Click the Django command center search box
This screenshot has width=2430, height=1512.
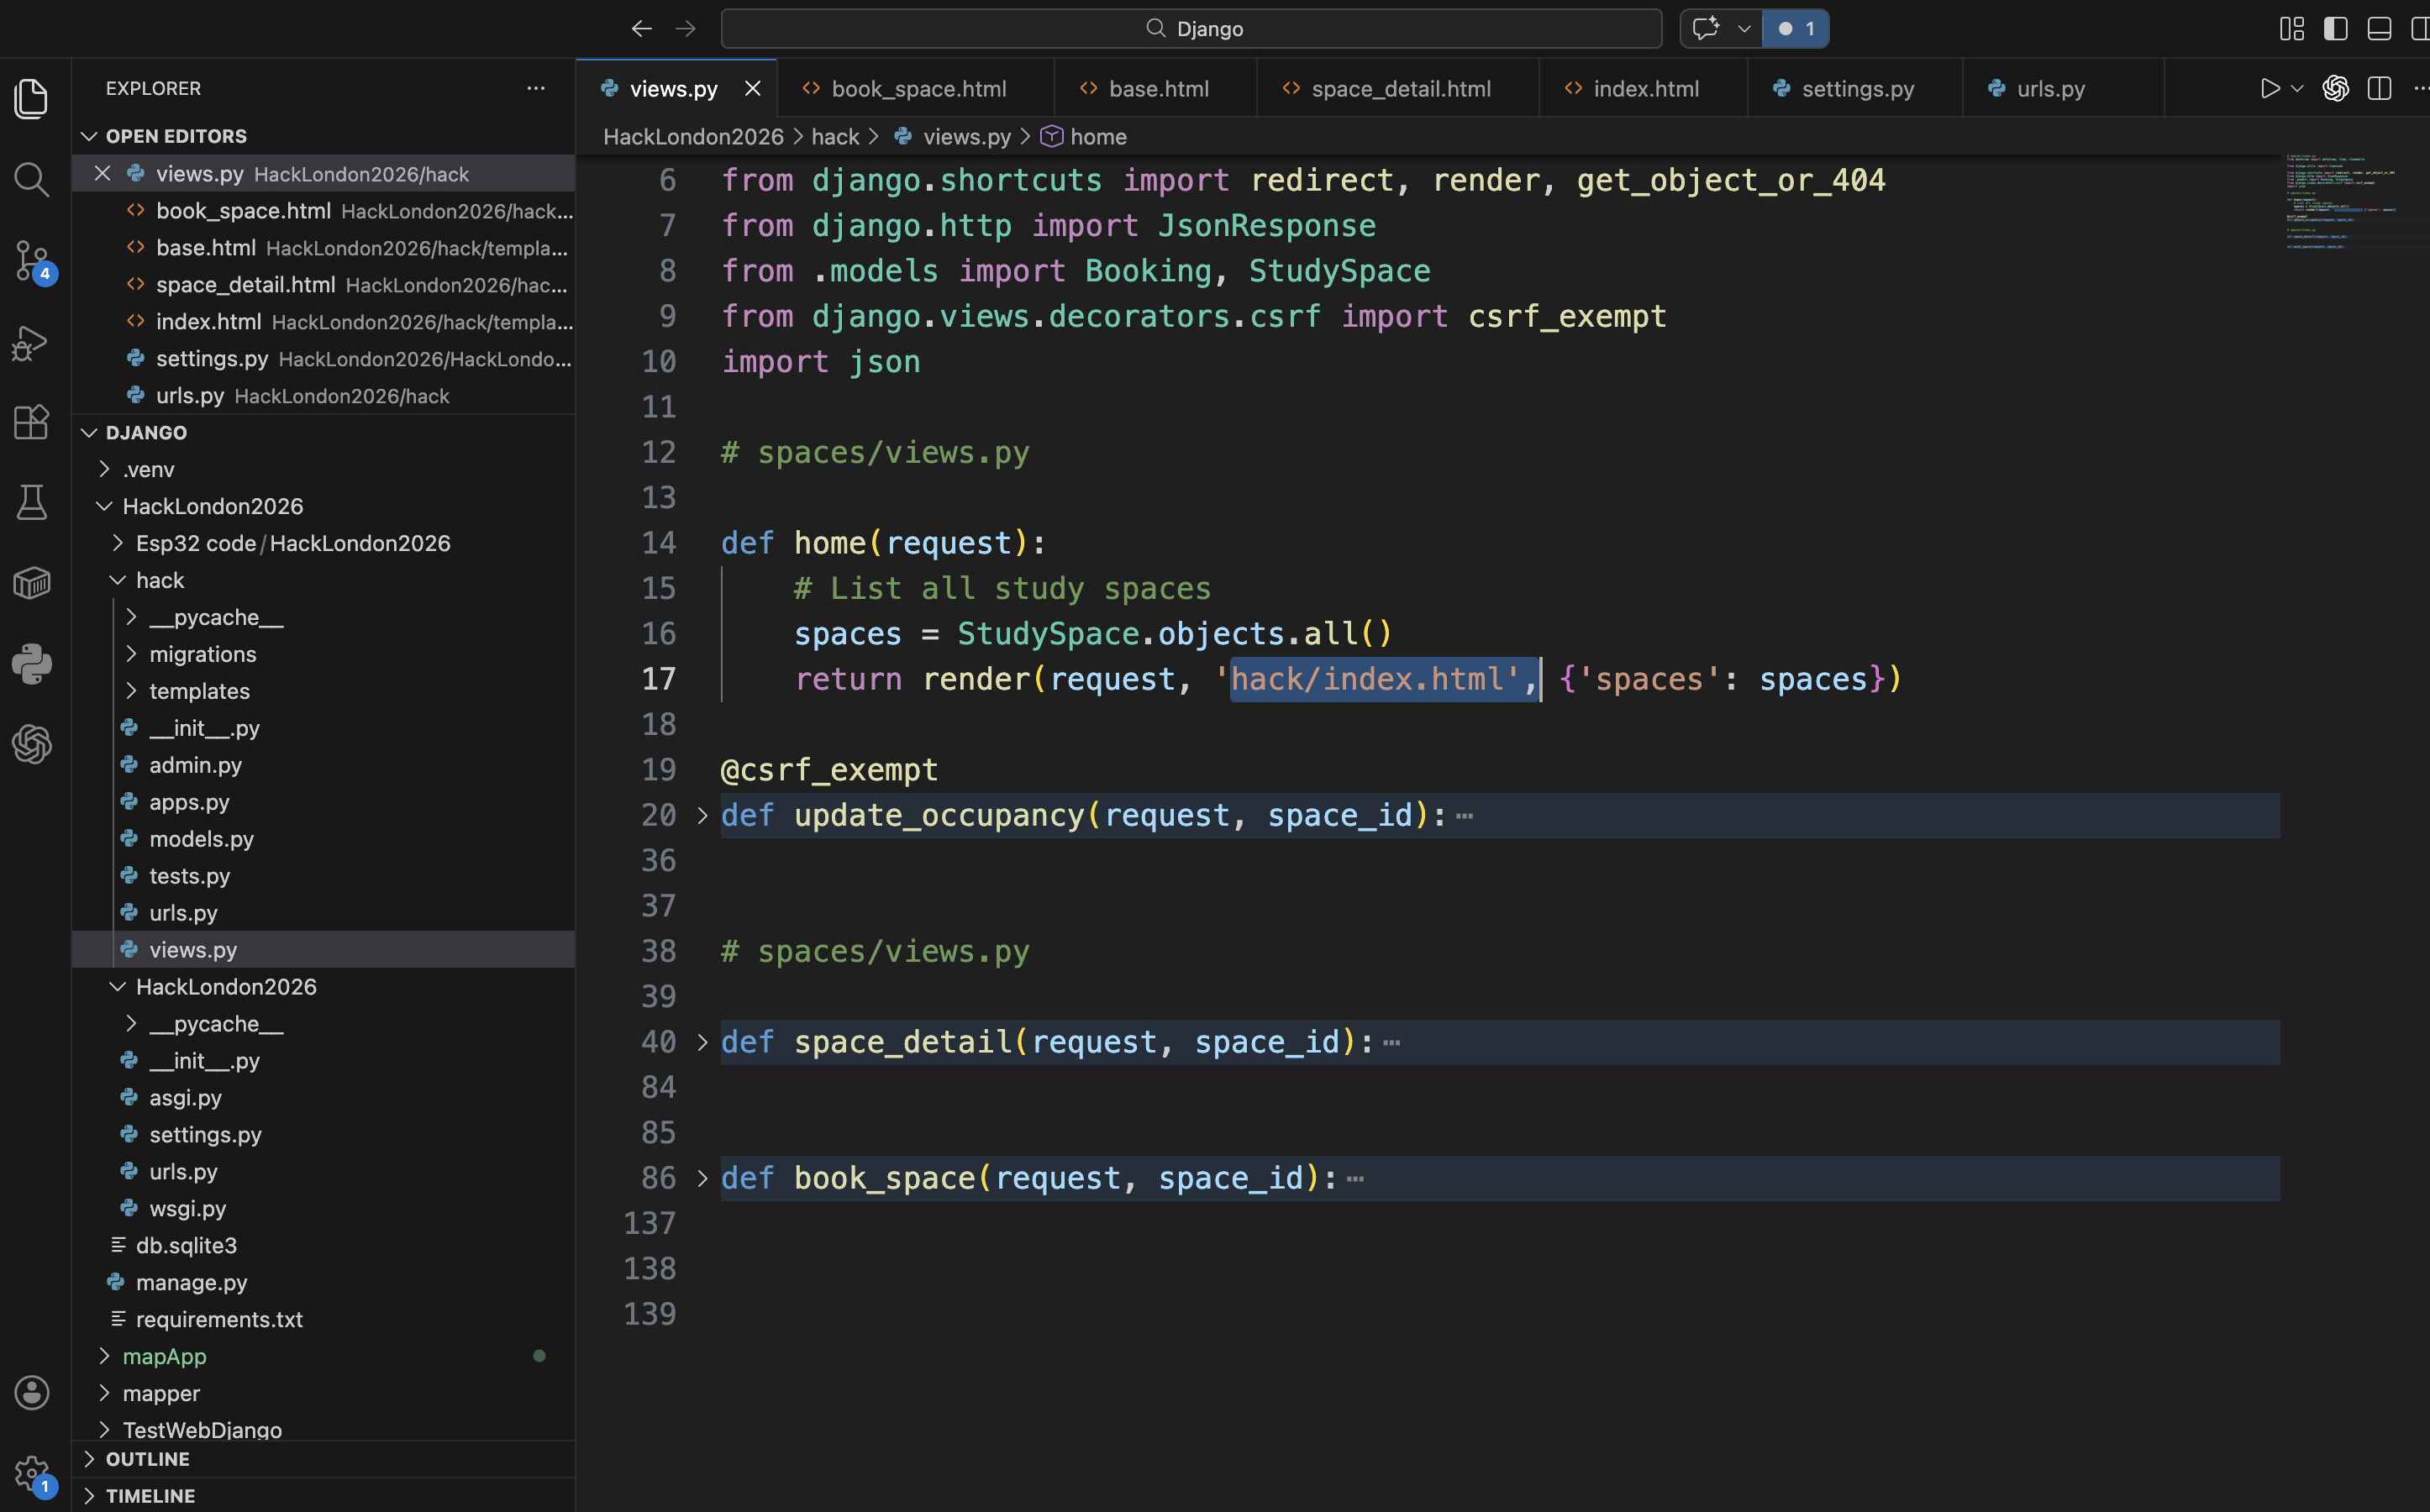click(x=1191, y=29)
